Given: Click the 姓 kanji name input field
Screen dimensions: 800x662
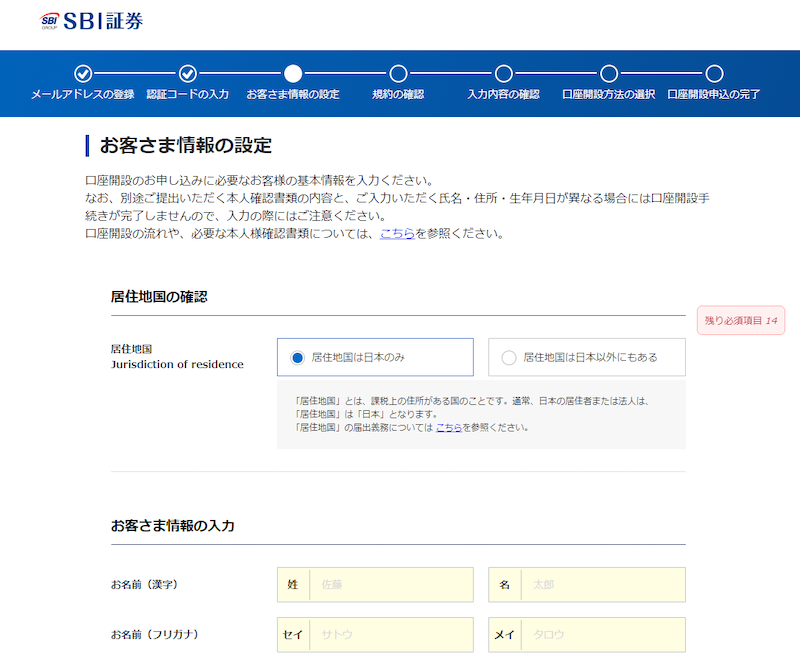Looking at the screenshot, I should [391, 585].
